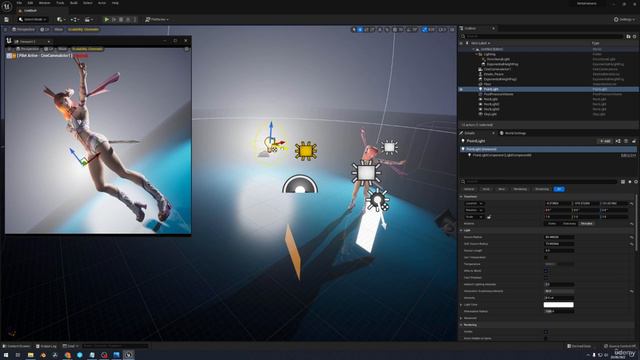Open Outliner settings gear
This screenshot has height=360, width=640.
point(634,36)
